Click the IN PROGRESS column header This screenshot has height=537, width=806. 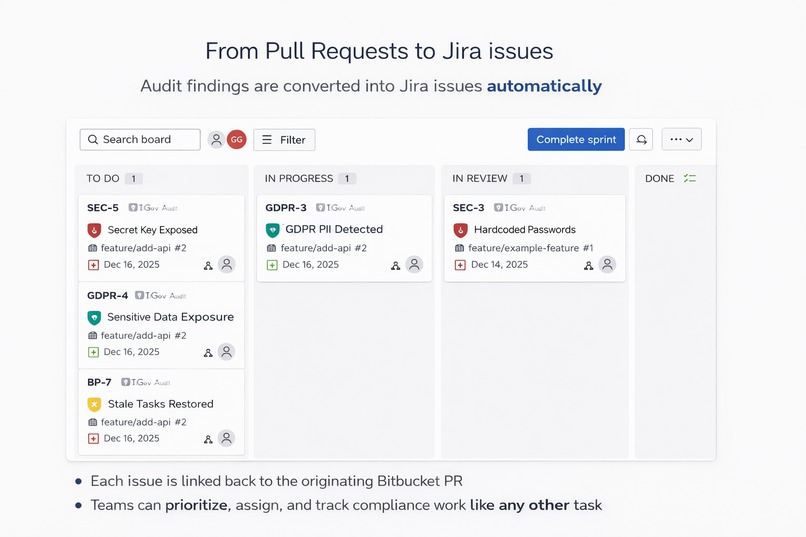click(299, 178)
